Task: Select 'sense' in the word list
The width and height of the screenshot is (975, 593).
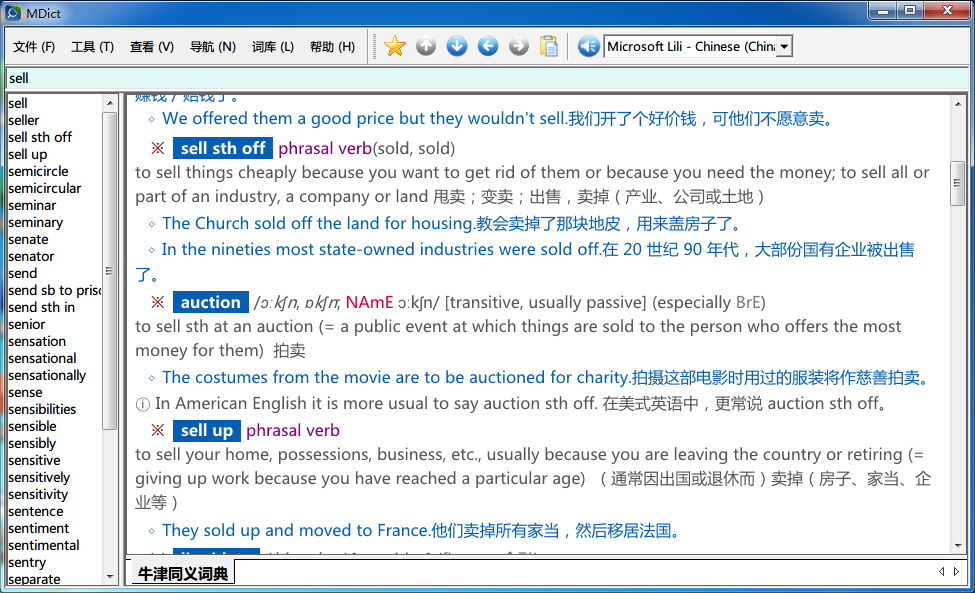Action: 25,392
